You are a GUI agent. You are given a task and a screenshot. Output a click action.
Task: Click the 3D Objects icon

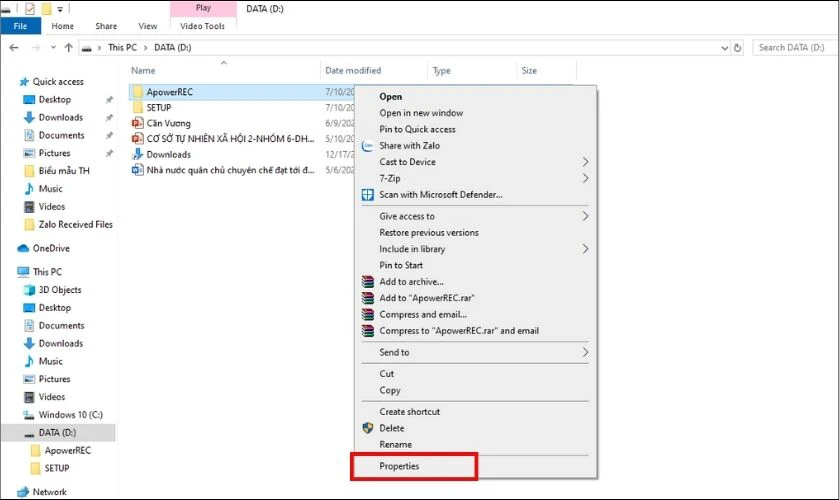29,290
